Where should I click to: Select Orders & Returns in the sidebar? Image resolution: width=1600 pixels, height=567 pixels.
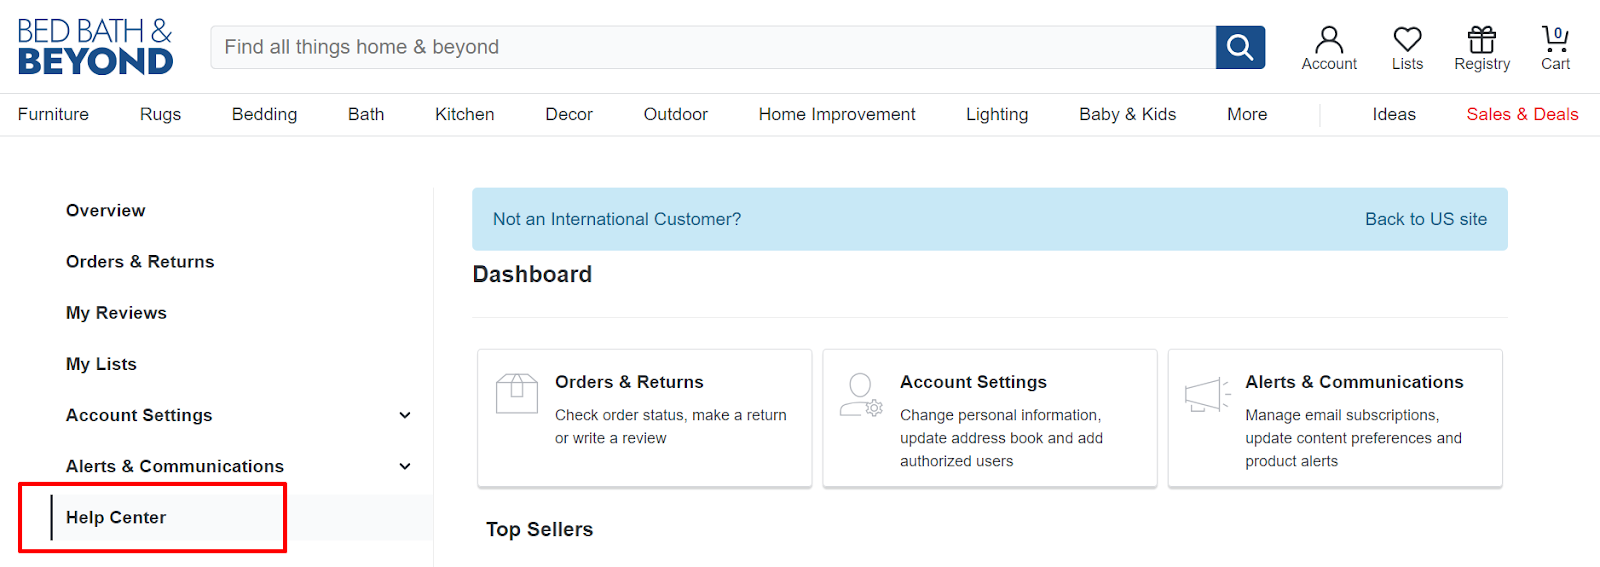(140, 262)
